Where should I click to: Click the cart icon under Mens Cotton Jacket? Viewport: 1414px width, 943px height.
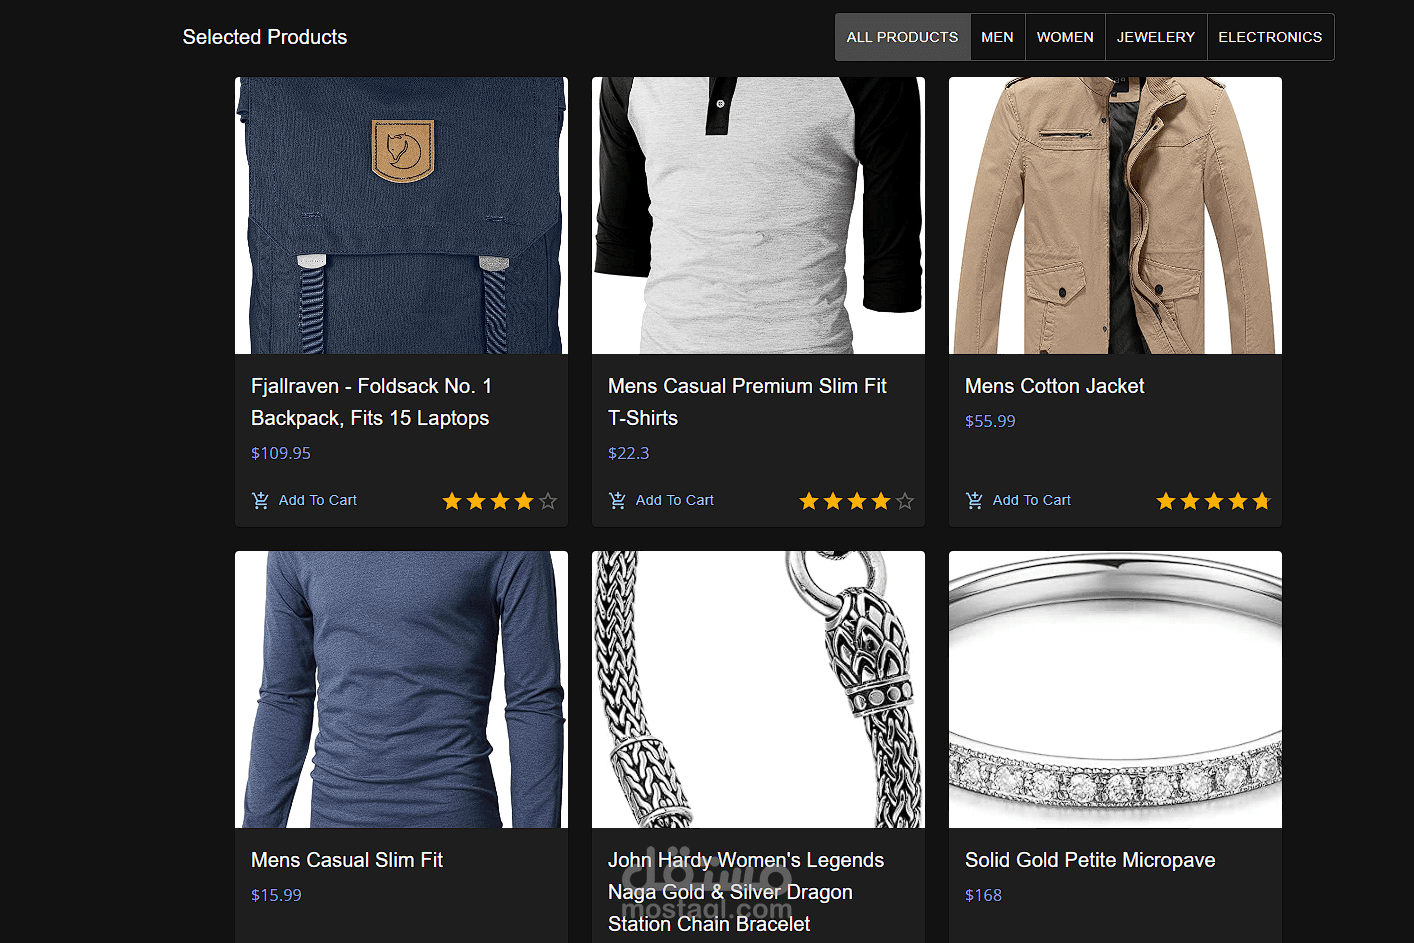click(x=974, y=500)
